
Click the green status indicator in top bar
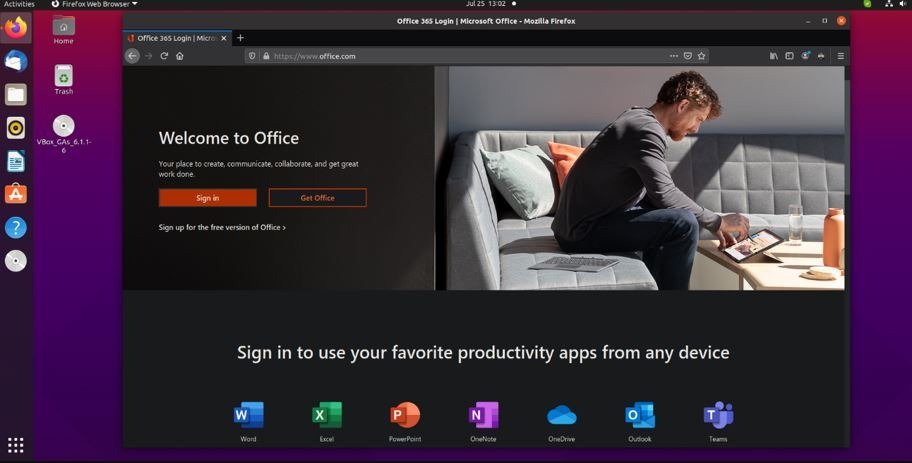867,4
